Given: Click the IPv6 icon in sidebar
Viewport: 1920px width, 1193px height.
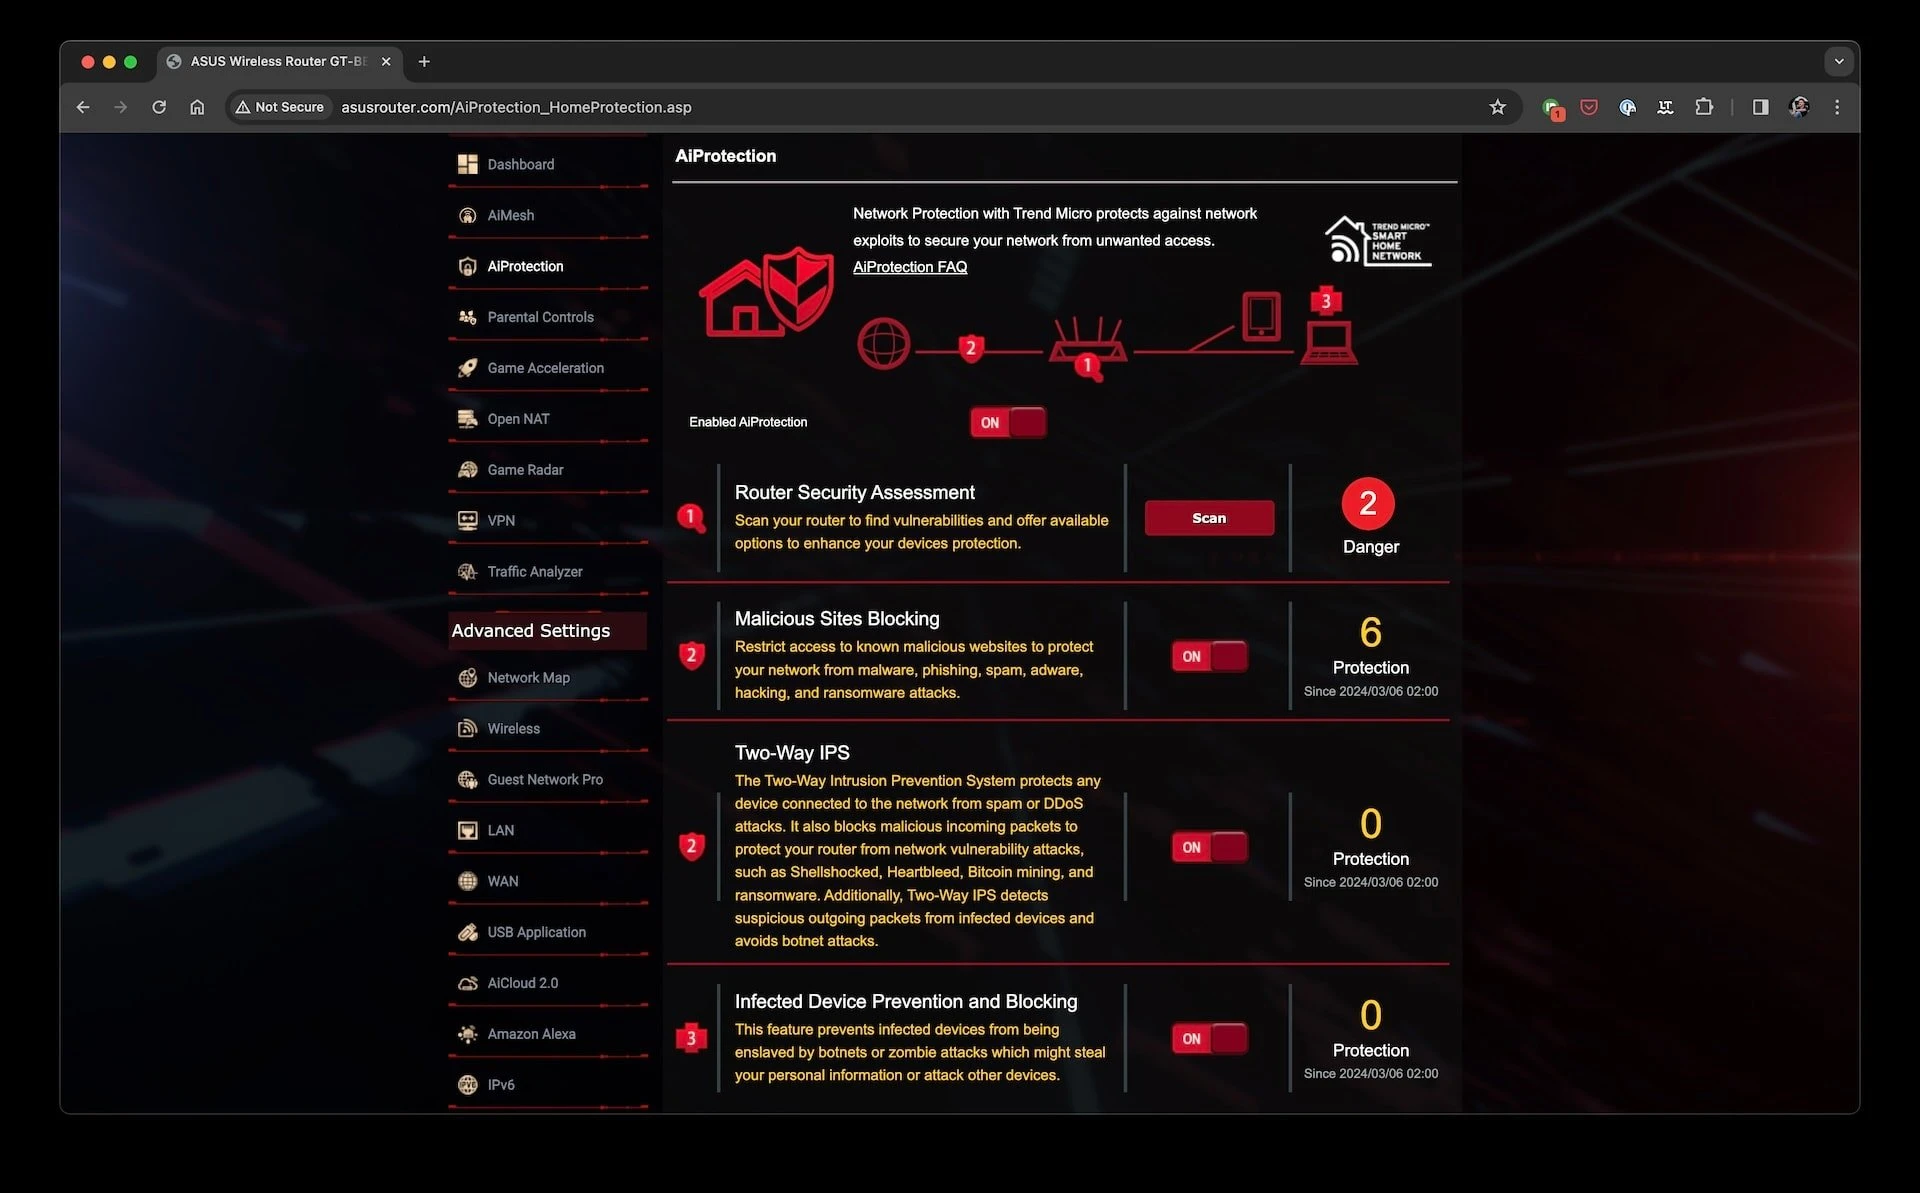Looking at the screenshot, I should 467,1085.
